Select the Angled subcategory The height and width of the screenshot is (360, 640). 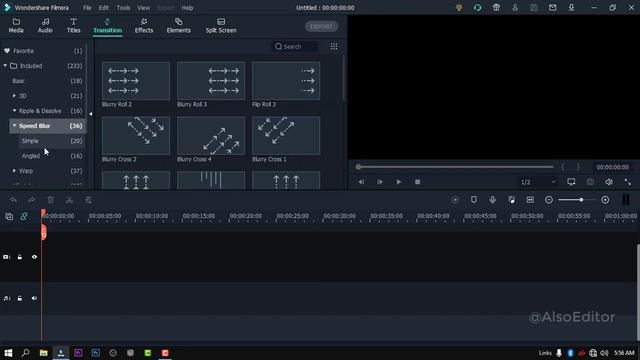(52, 156)
